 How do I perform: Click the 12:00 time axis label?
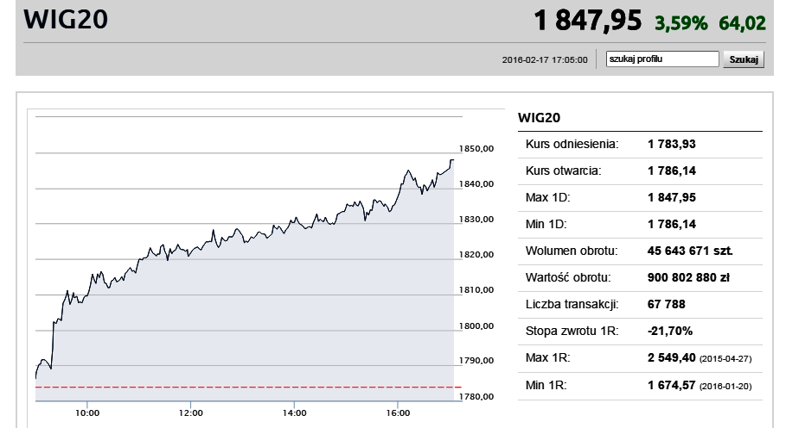coord(190,413)
